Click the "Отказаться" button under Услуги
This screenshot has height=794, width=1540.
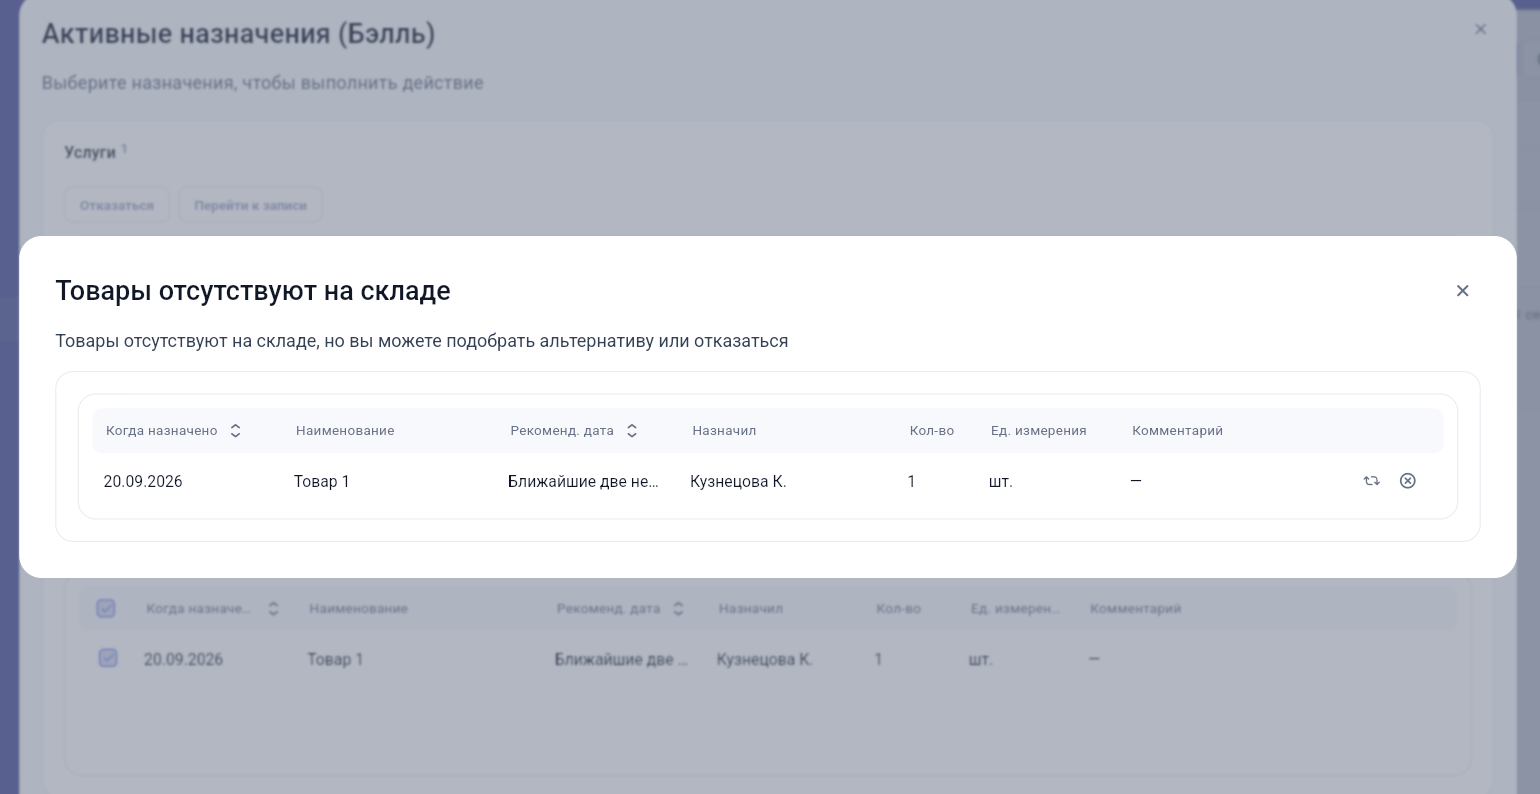pos(117,205)
